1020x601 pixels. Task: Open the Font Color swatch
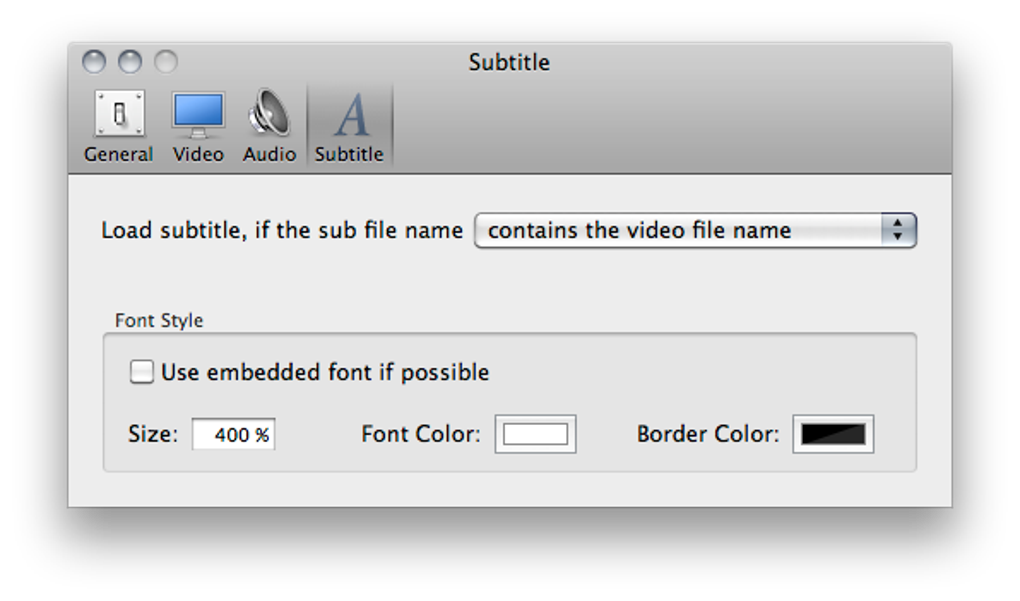535,434
